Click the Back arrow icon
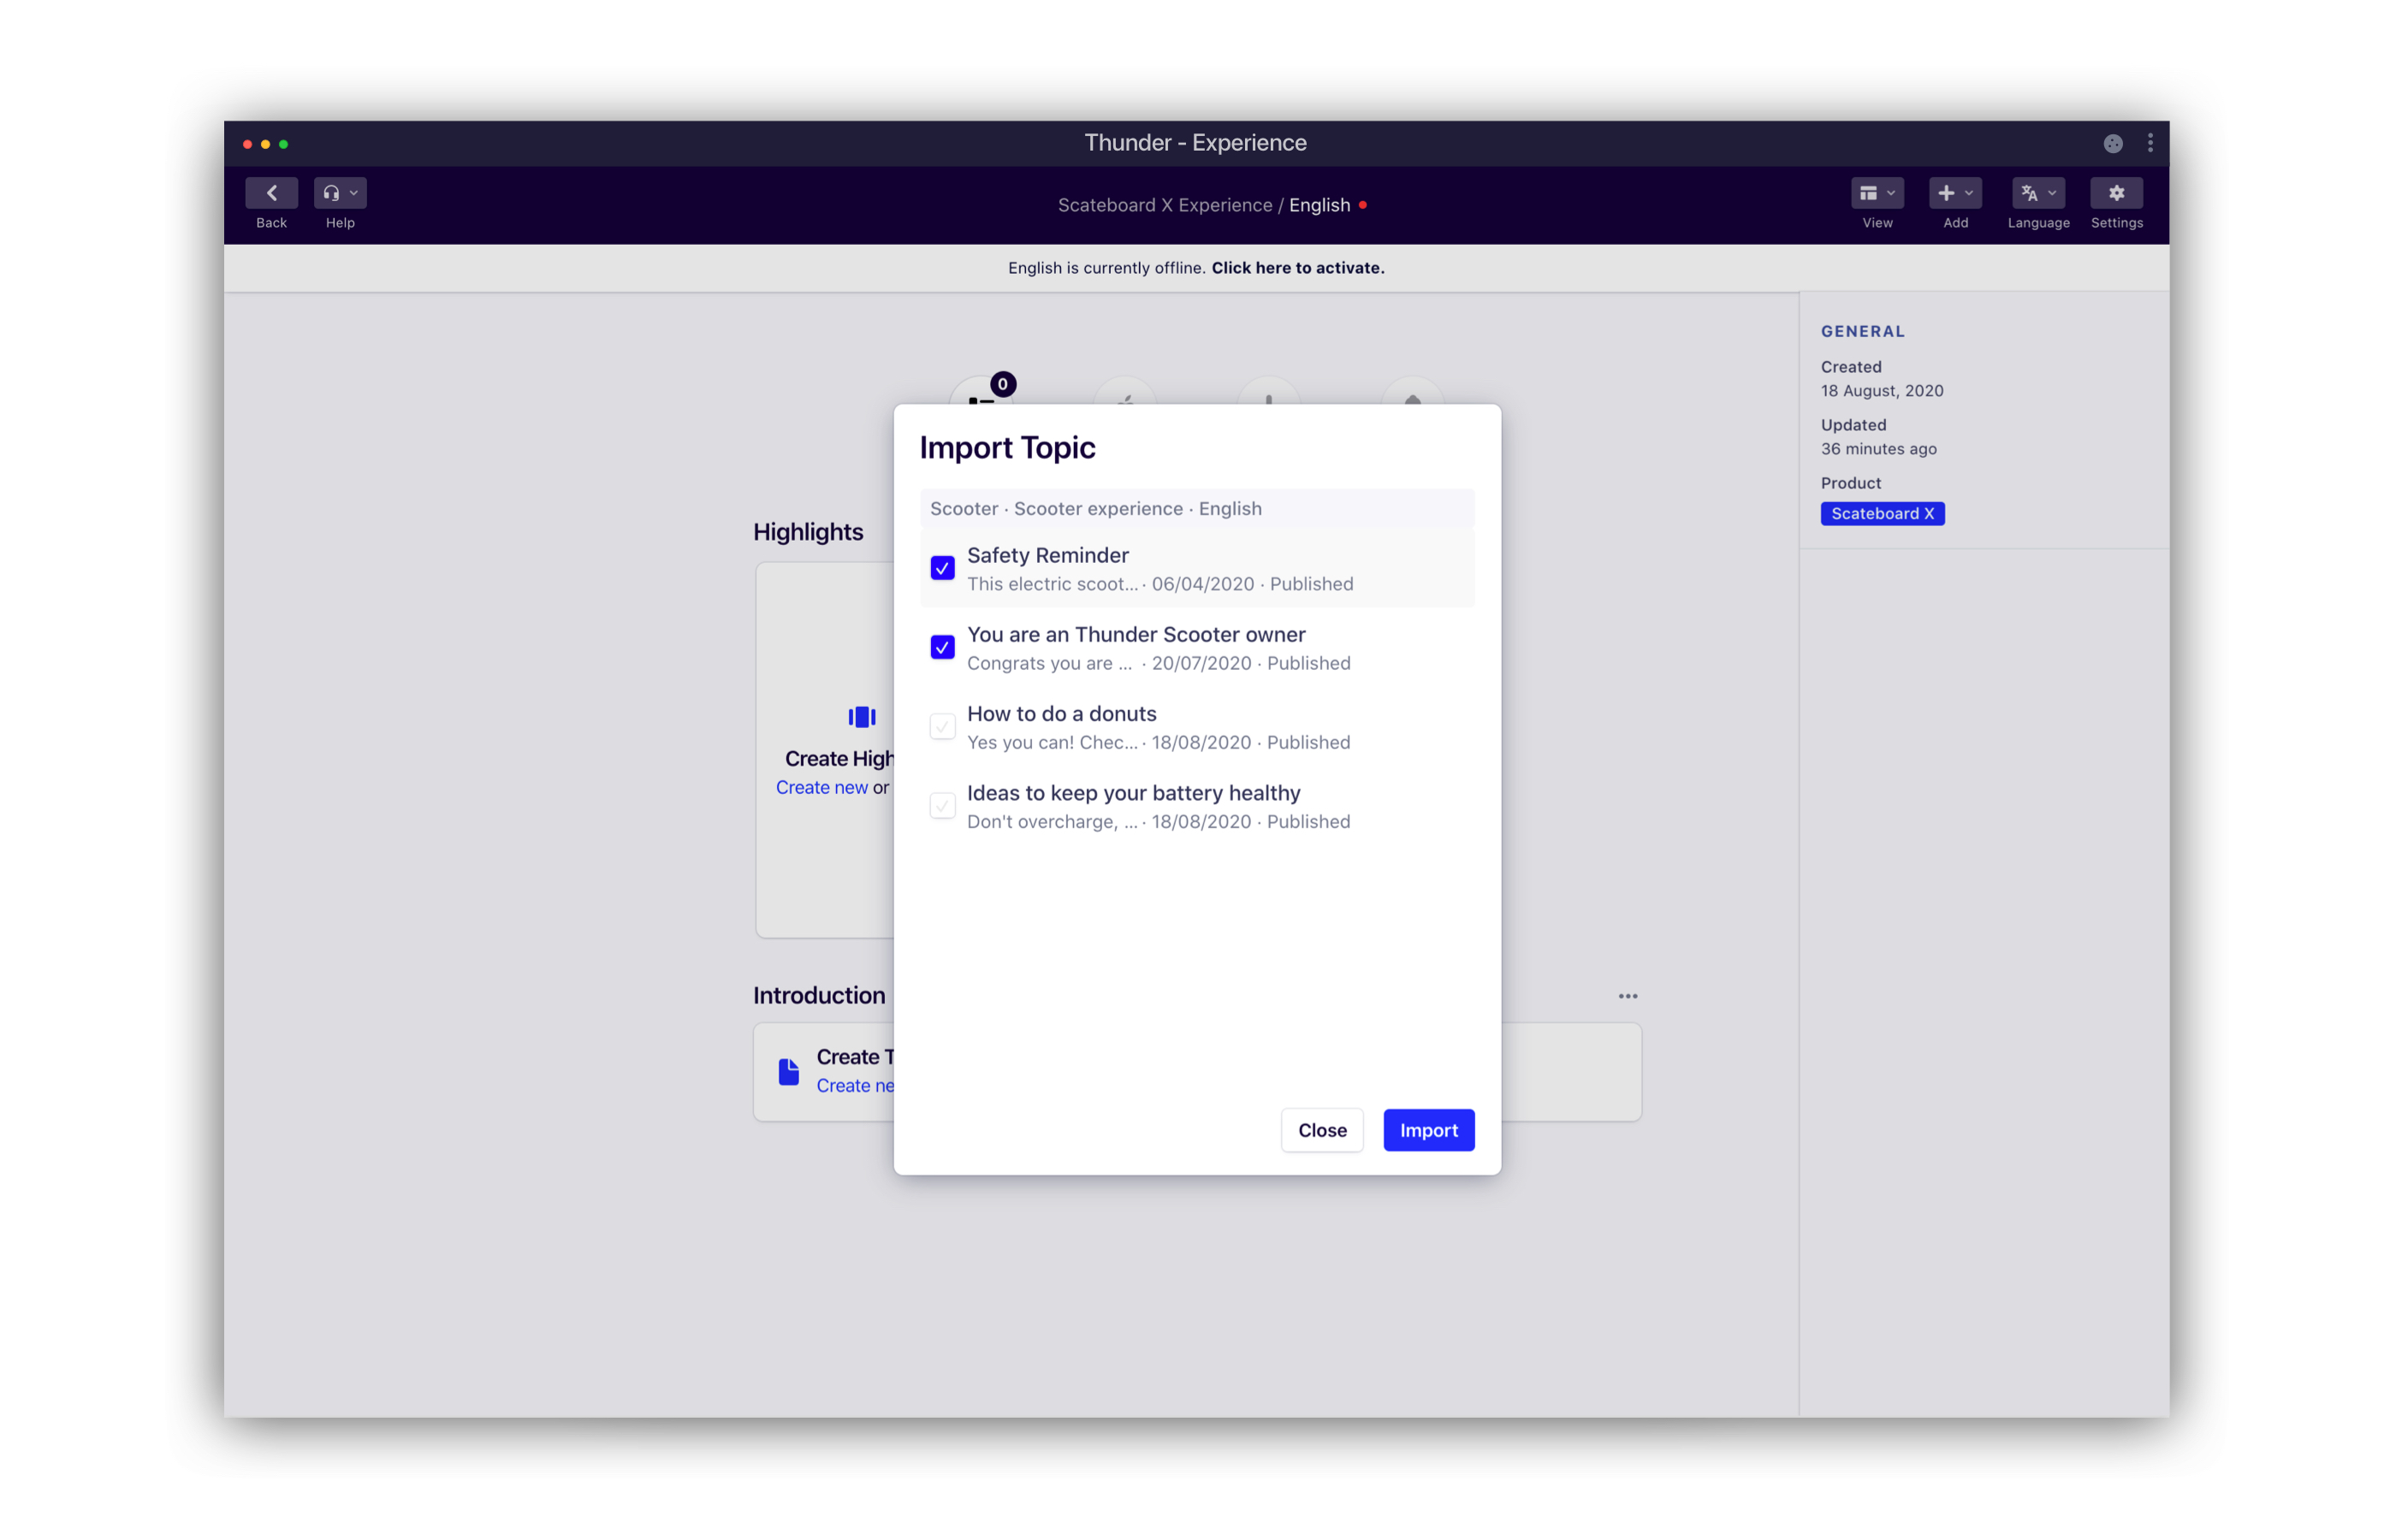The height and width of the screenshot is (1540, 2396). [x=271, y=193]
